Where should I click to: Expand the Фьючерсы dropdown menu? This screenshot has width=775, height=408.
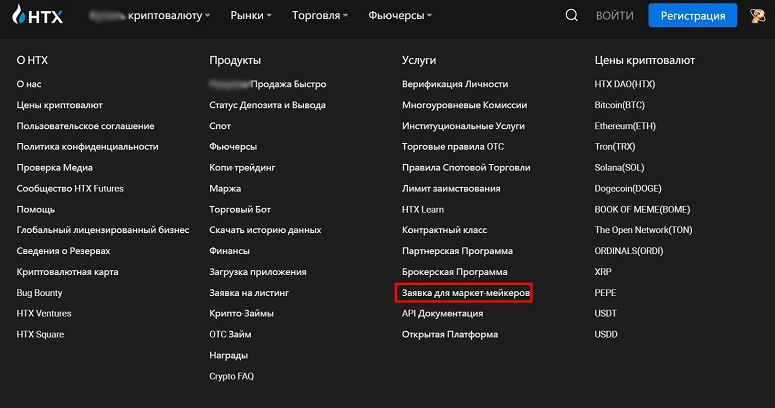[400, 15]
